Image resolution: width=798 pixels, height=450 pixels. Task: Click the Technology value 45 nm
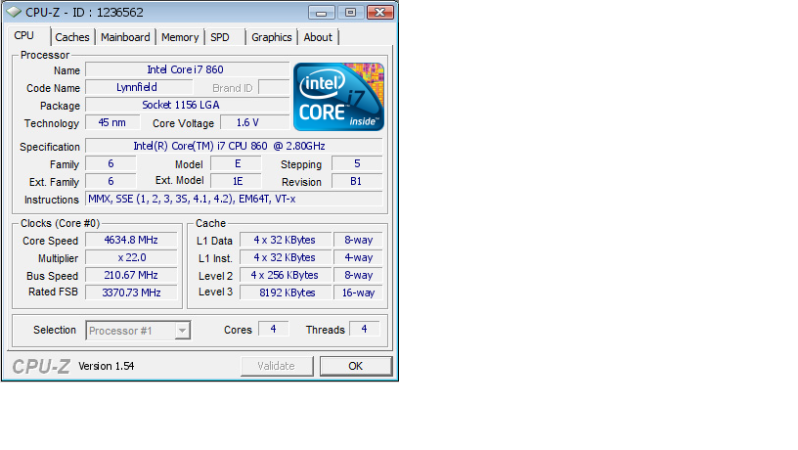point(112,122)
